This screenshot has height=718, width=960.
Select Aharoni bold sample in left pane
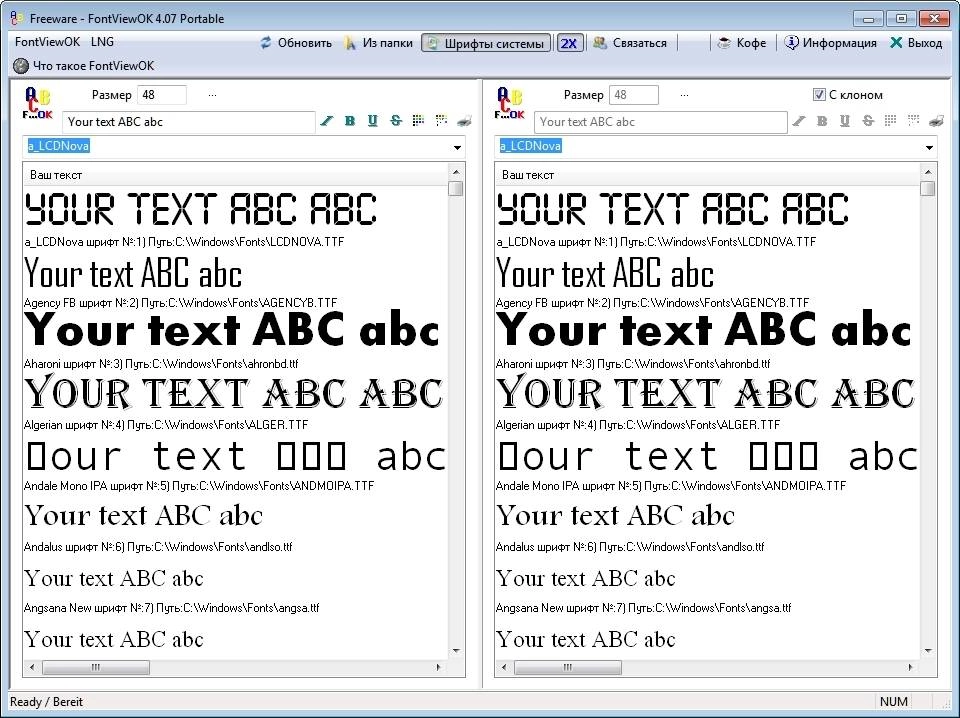(x=232, y=331)
